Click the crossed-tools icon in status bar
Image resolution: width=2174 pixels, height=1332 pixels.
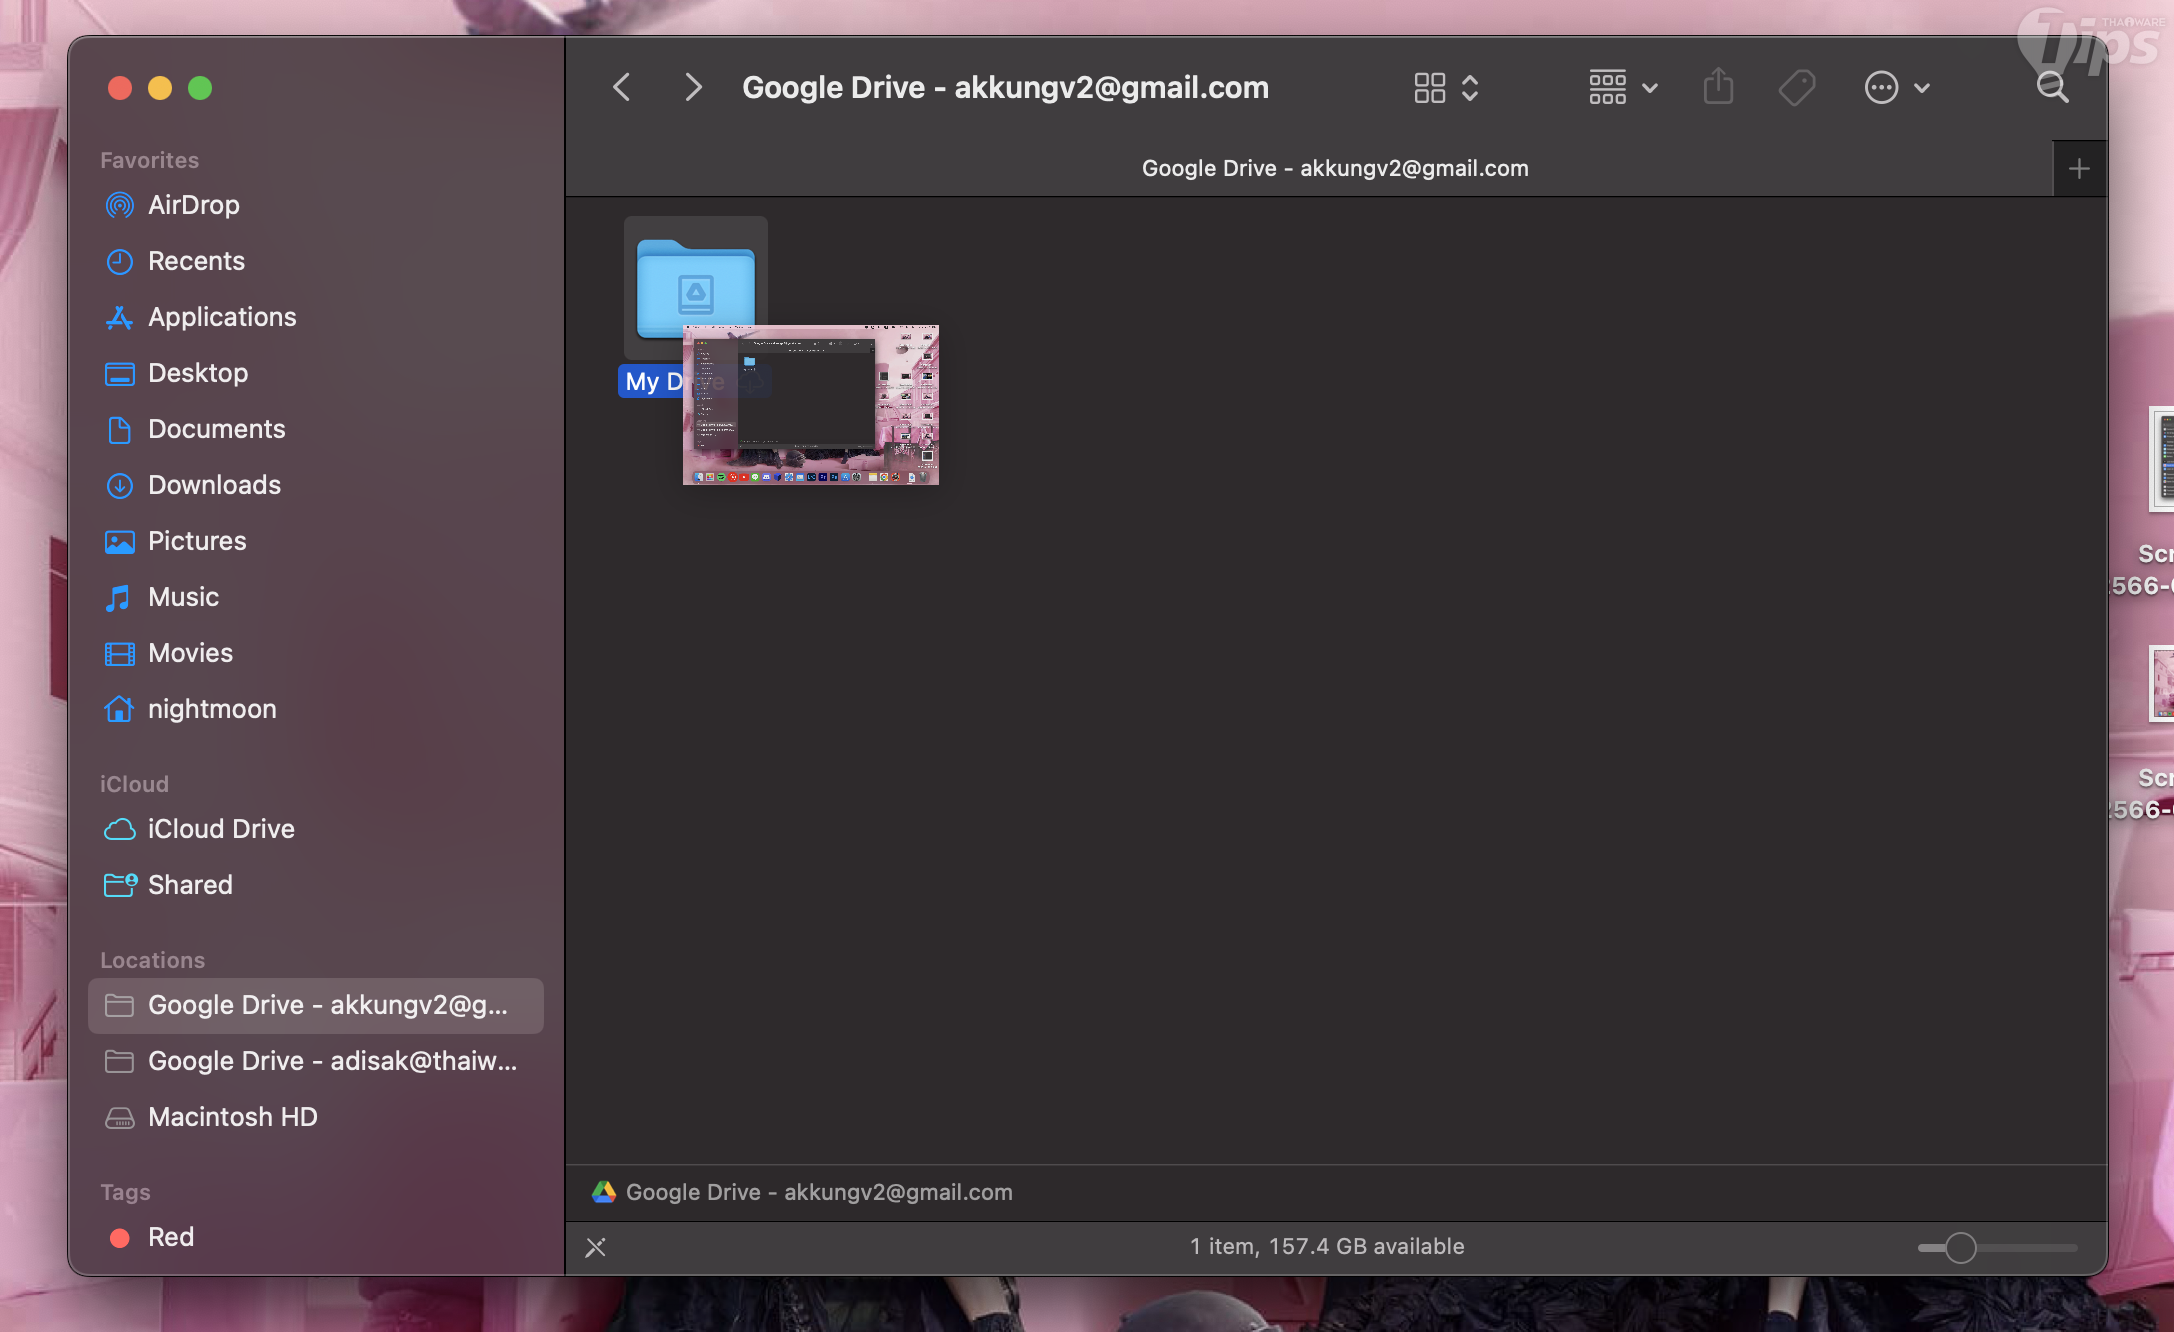596,1247
